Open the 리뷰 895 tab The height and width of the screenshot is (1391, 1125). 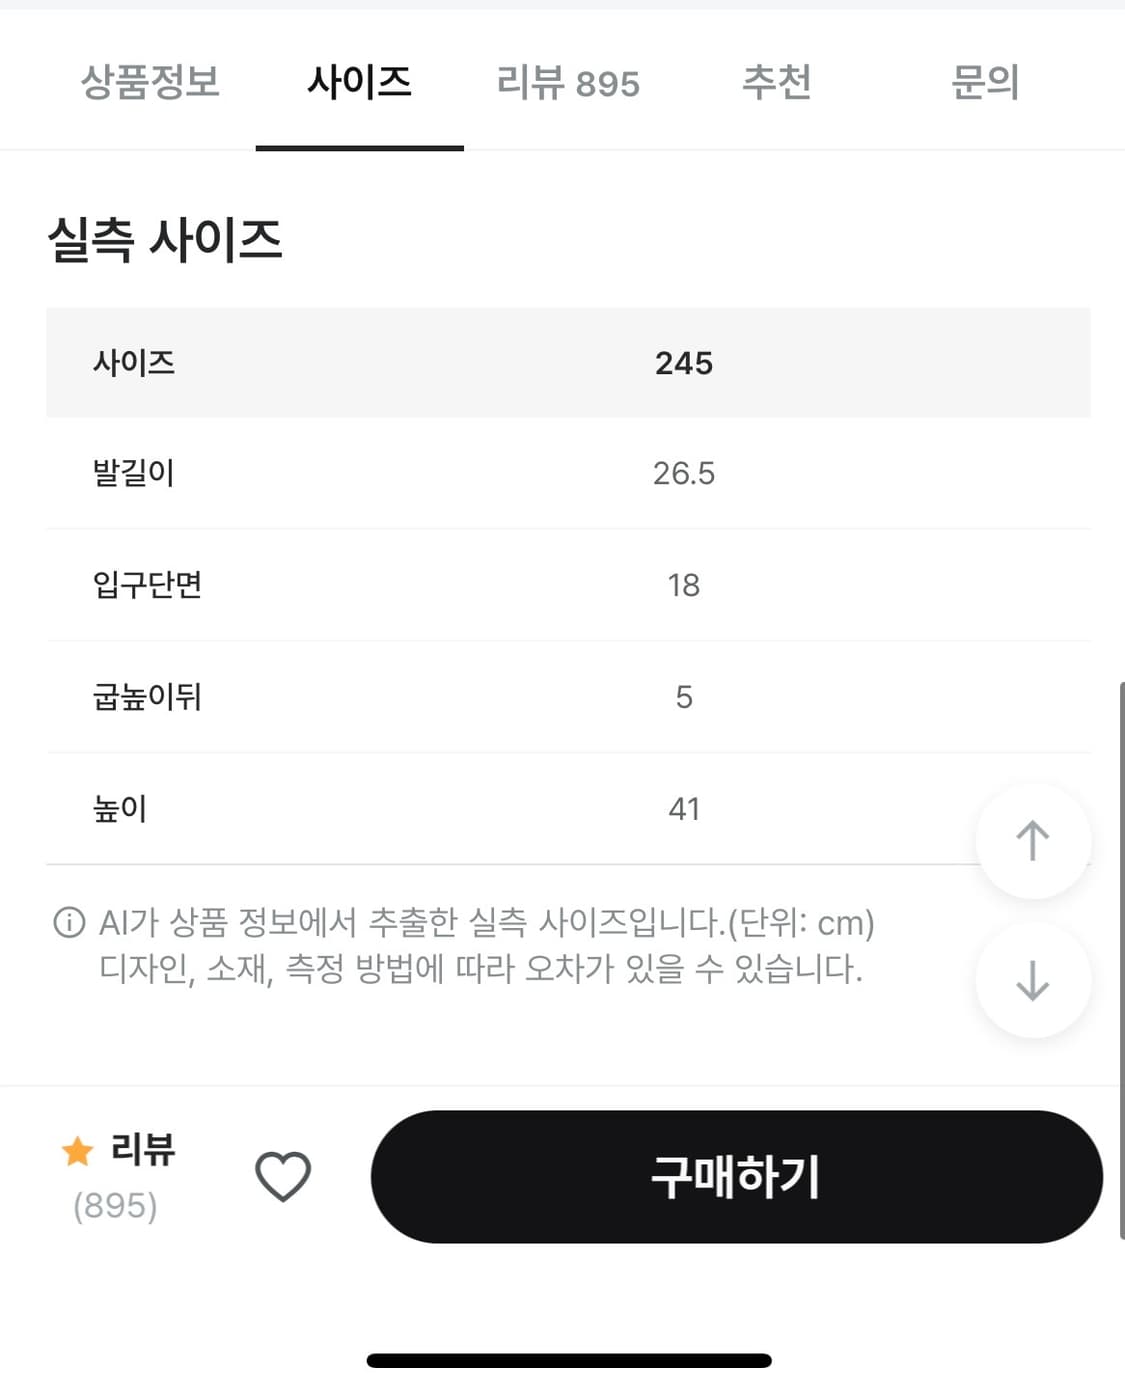pyautogui.click(x=569, y=84)
